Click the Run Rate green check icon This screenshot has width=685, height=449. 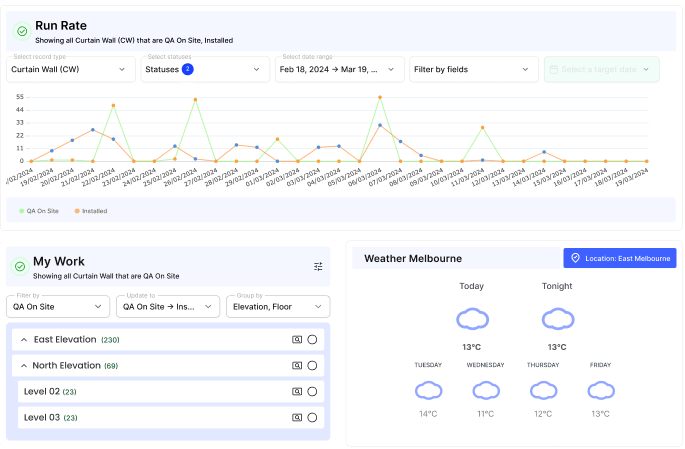22,31
